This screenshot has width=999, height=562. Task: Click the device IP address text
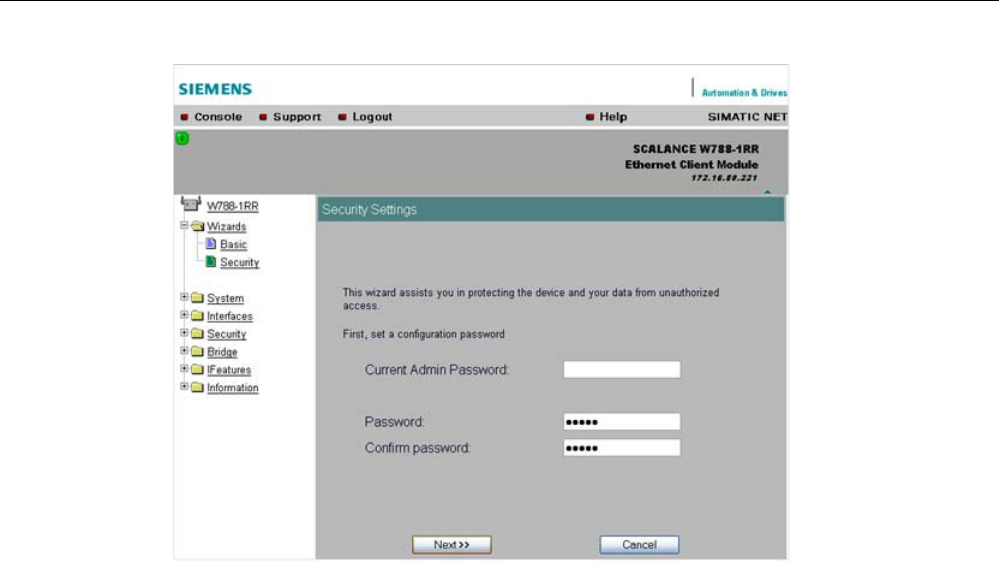tap(724, 178)
